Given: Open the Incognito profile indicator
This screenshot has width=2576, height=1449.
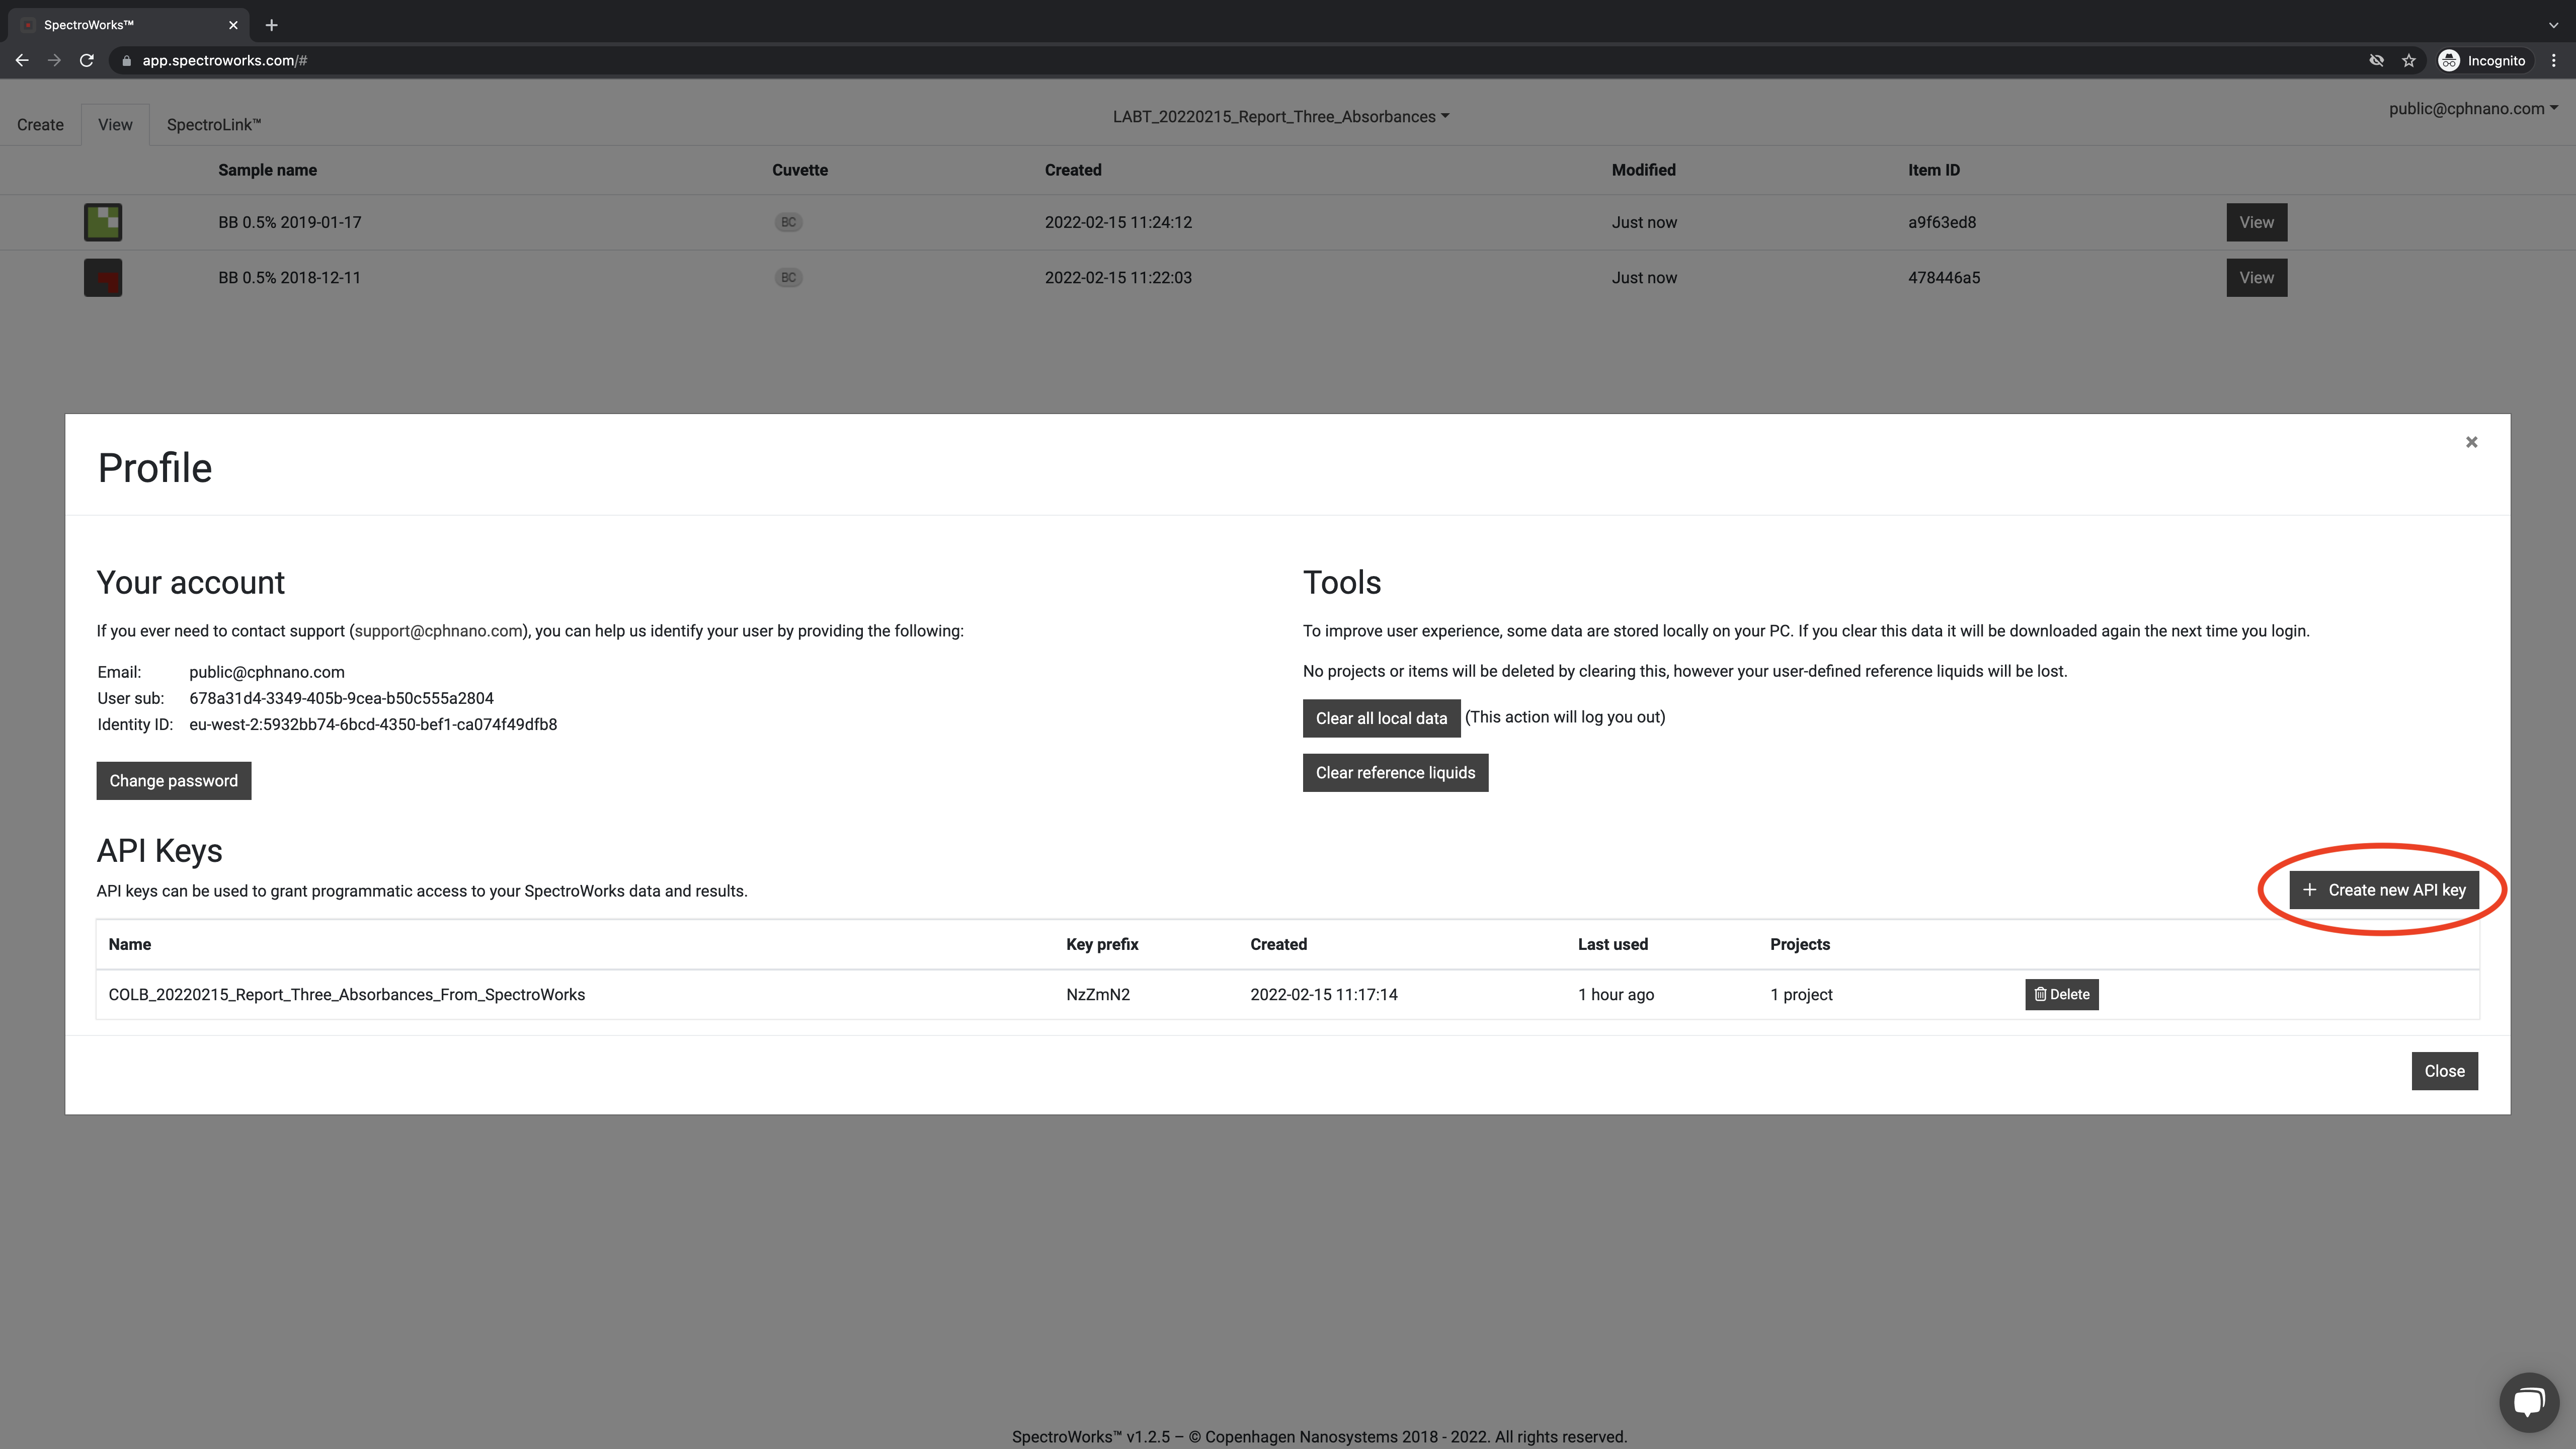Looking at the screenshot, I should click(2483, 61).
